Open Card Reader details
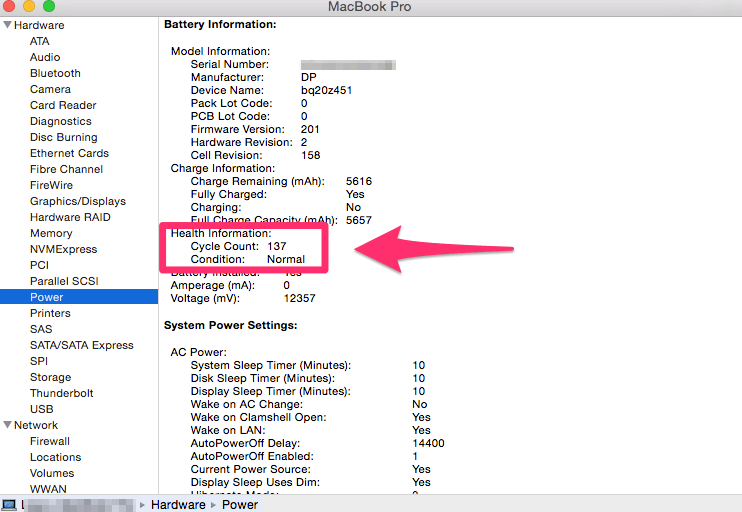Screen dimensions: 742x512 [x=63, y=105]
